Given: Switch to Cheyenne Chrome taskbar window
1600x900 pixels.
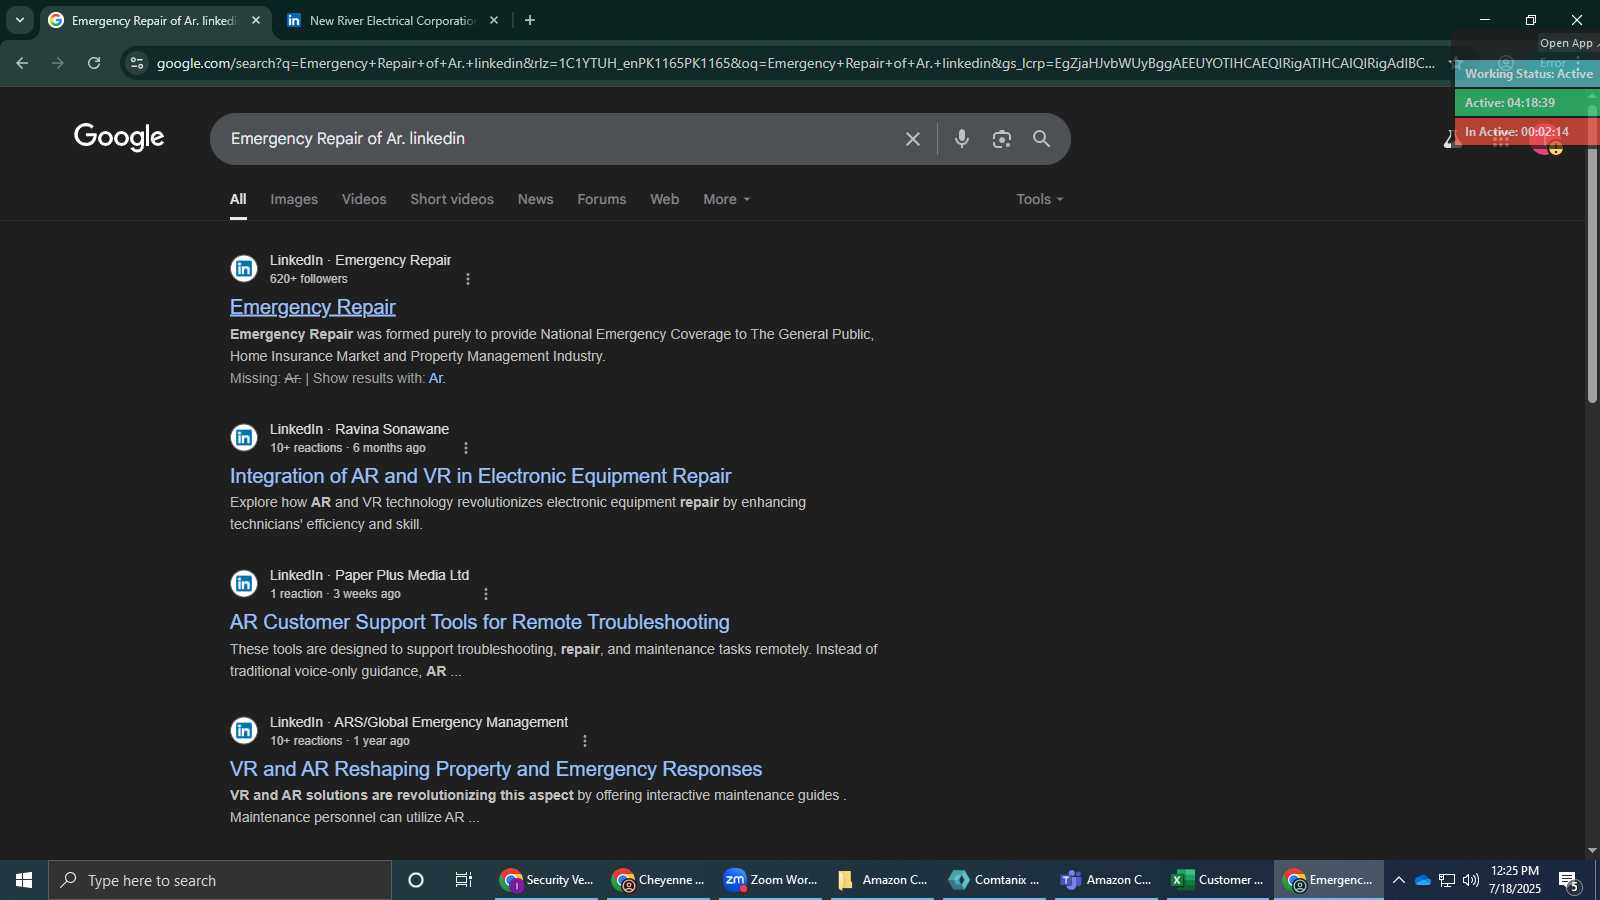Looking at the screenshot, I should point(659,880).
